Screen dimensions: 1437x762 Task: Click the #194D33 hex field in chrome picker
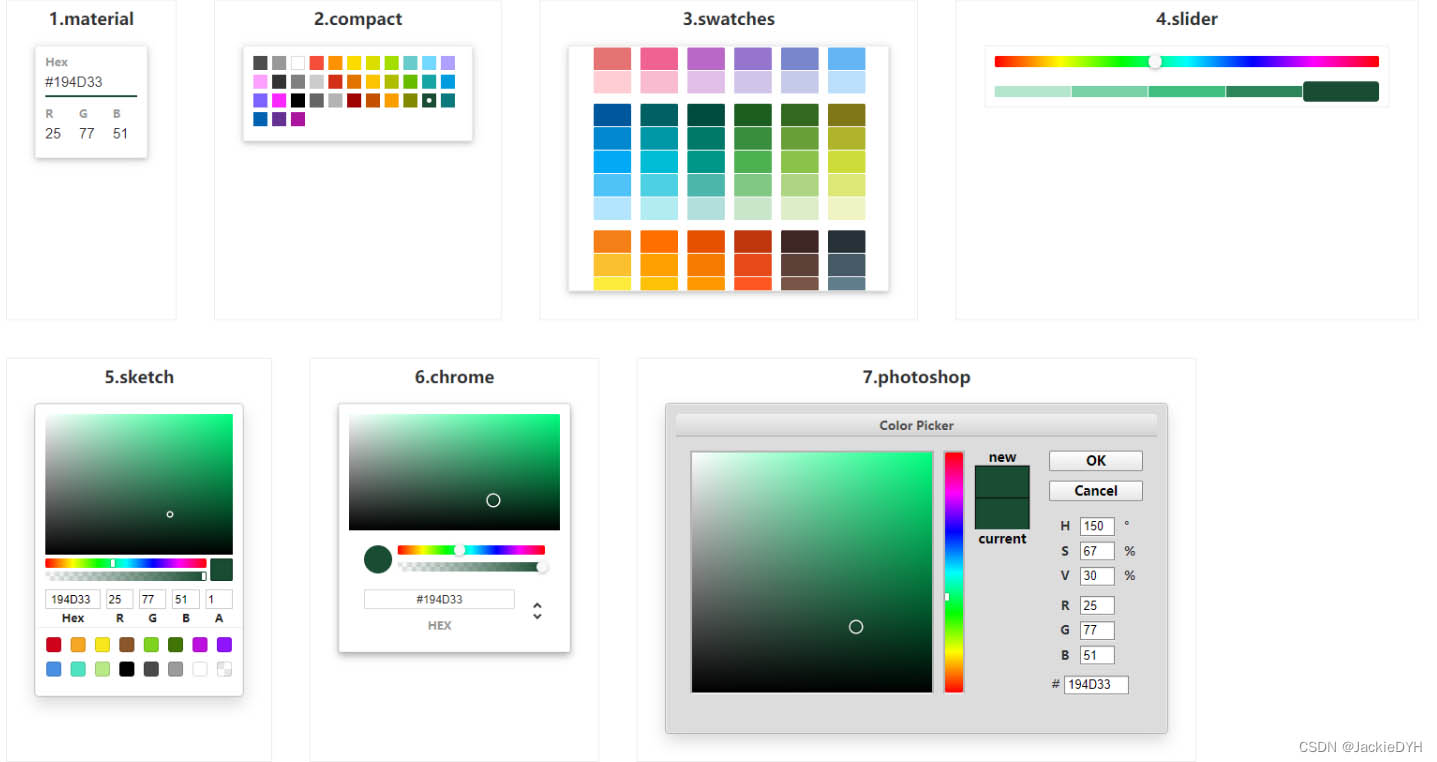(x=439, y=599)
